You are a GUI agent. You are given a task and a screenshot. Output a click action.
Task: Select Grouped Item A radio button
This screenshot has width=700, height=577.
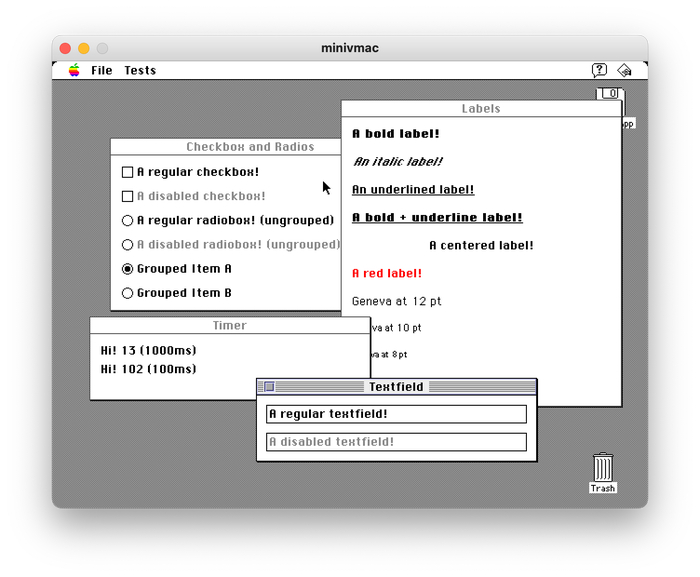coord(127,269)
